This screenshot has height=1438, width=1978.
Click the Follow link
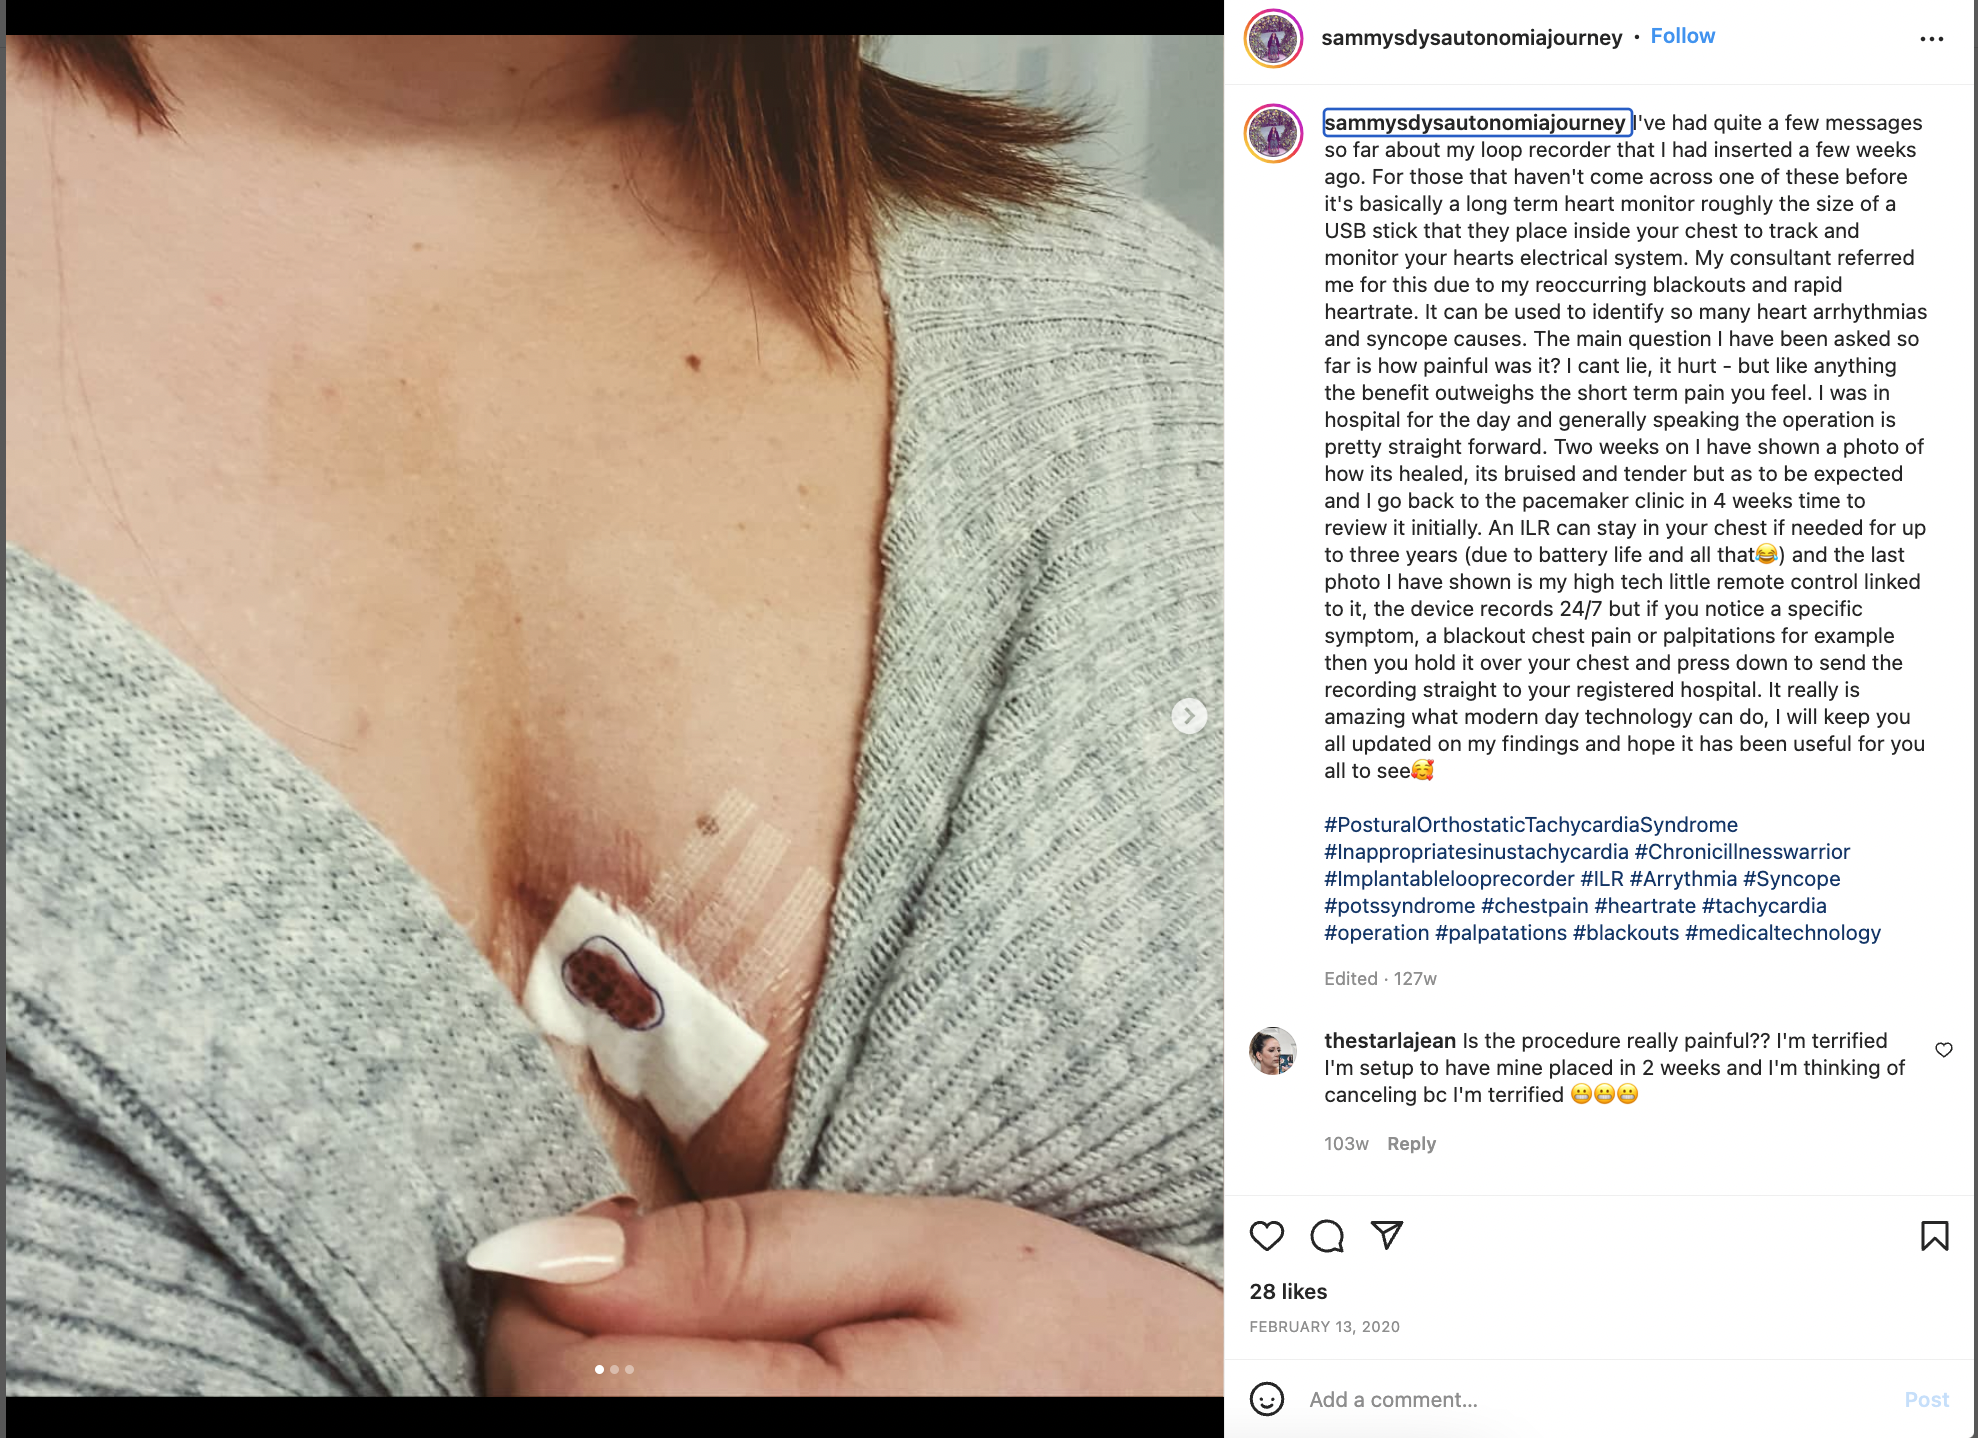(x=1682, y=36)
